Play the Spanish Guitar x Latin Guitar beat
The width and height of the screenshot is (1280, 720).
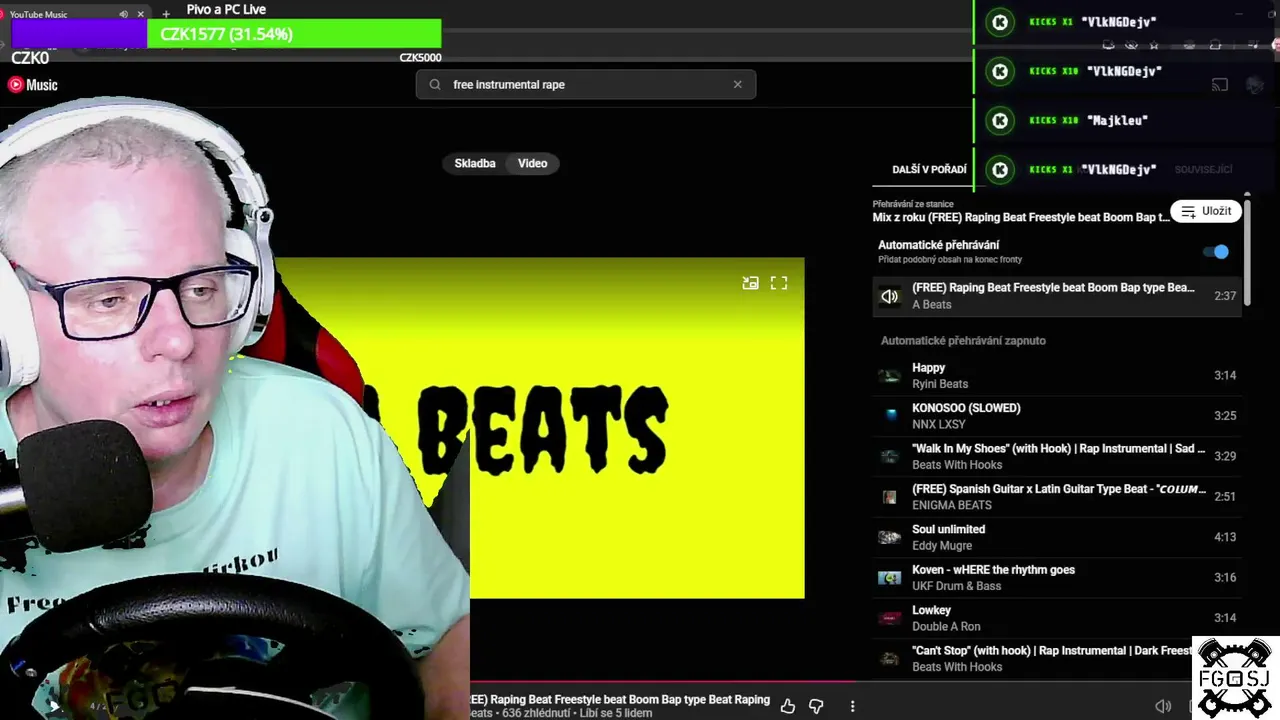pyautogui.click(x=1057, y=497)
